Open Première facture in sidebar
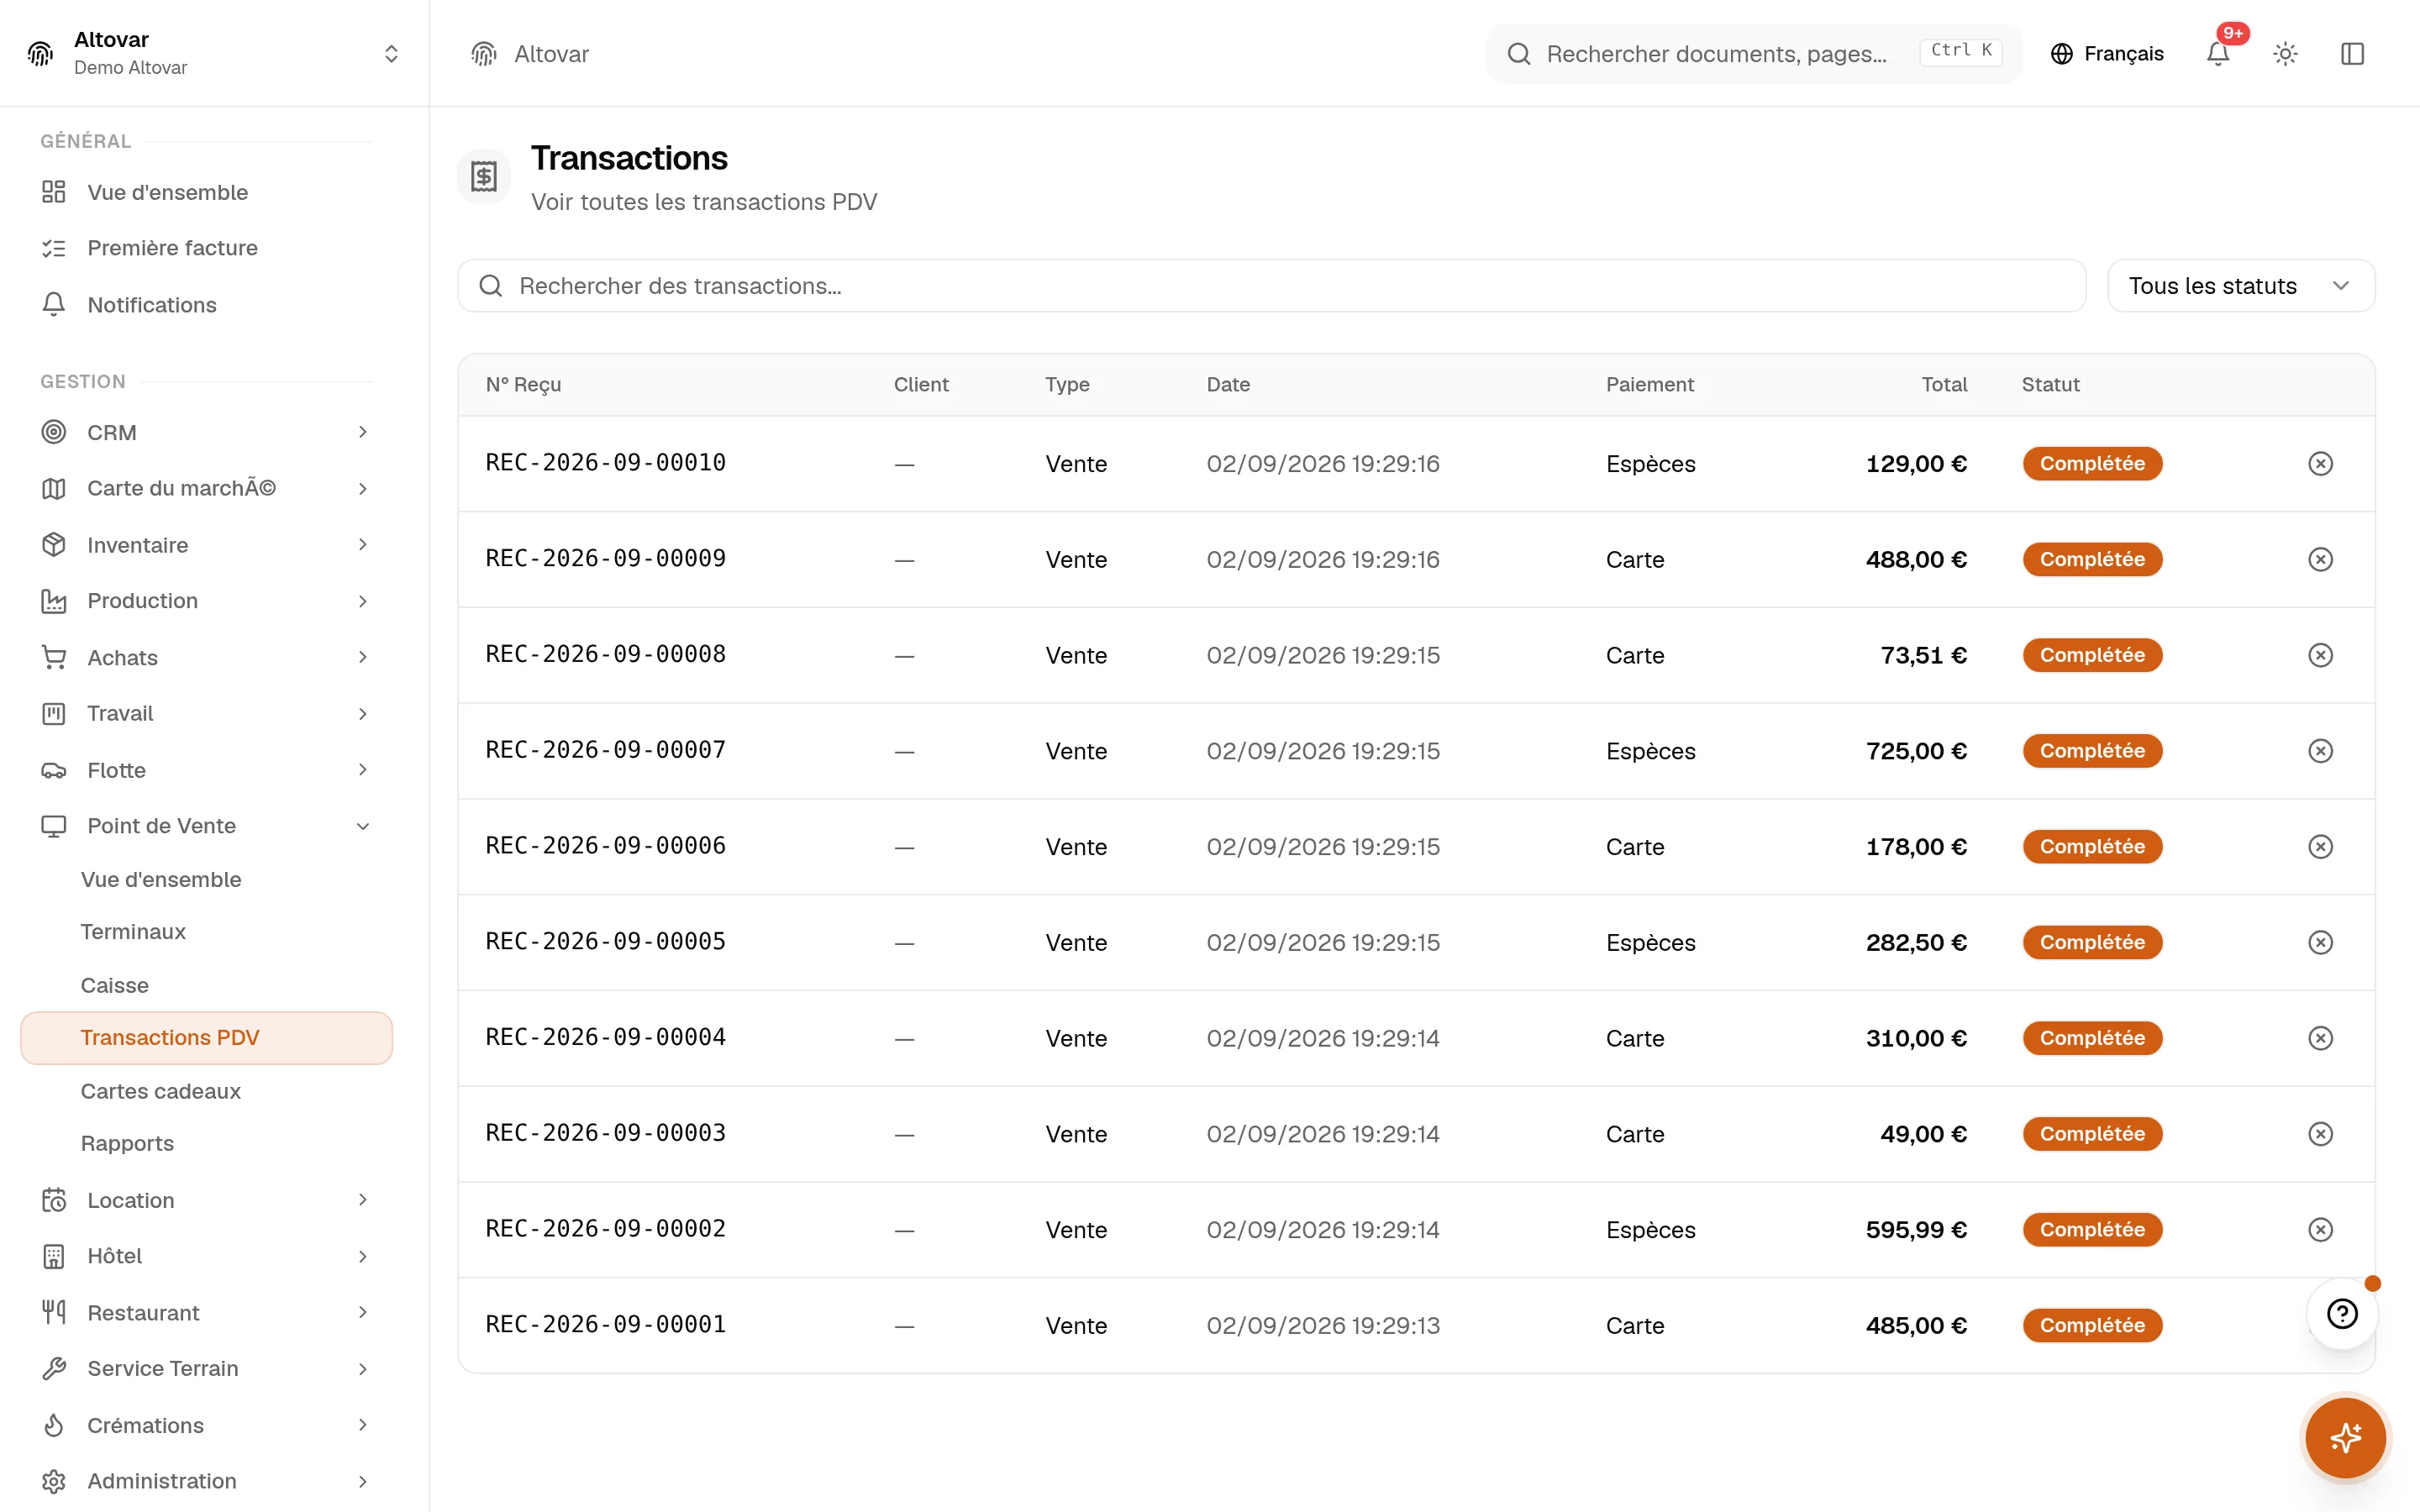The height and width of the screenshot is (1512, 2420). click(x=206, y=248)
